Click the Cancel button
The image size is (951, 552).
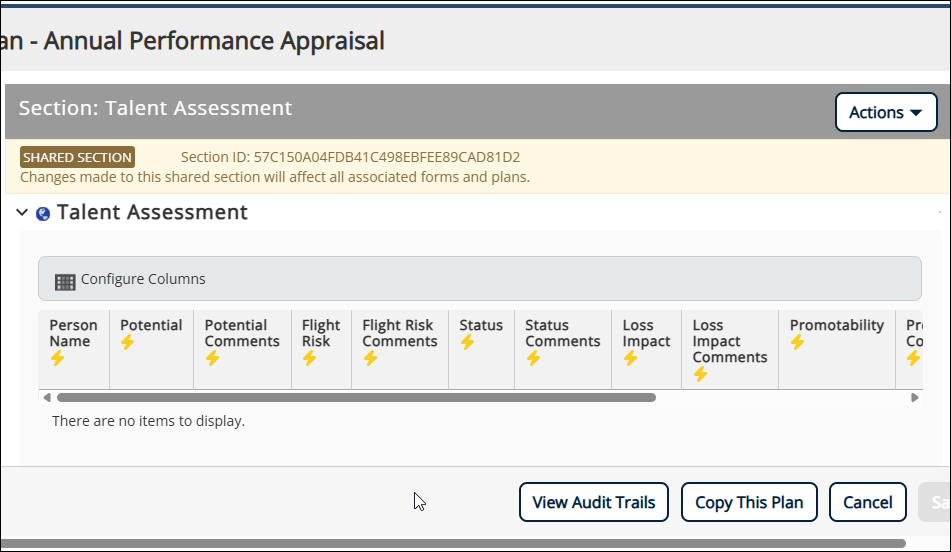click(868, 502)
